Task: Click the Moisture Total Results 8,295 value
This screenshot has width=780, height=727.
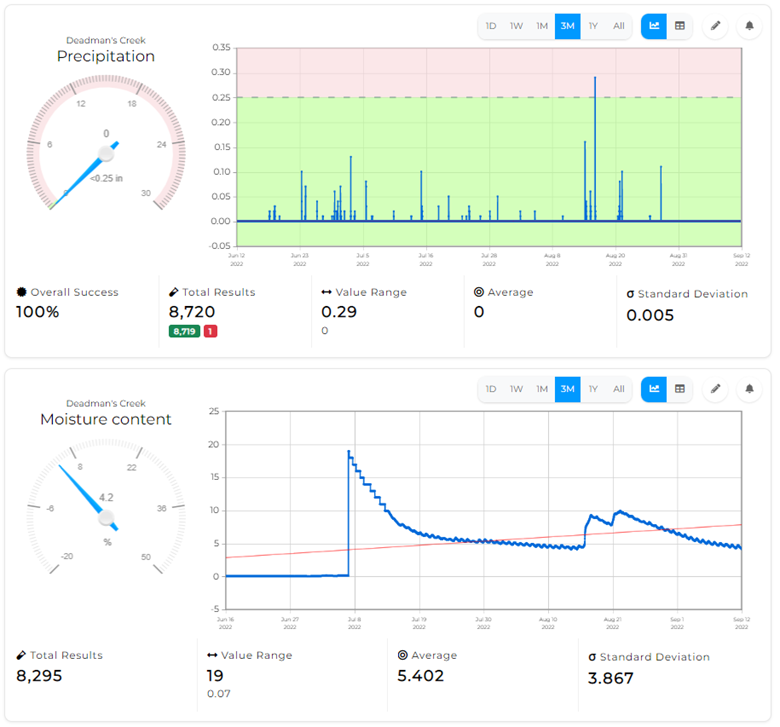Action: point(39,676)
